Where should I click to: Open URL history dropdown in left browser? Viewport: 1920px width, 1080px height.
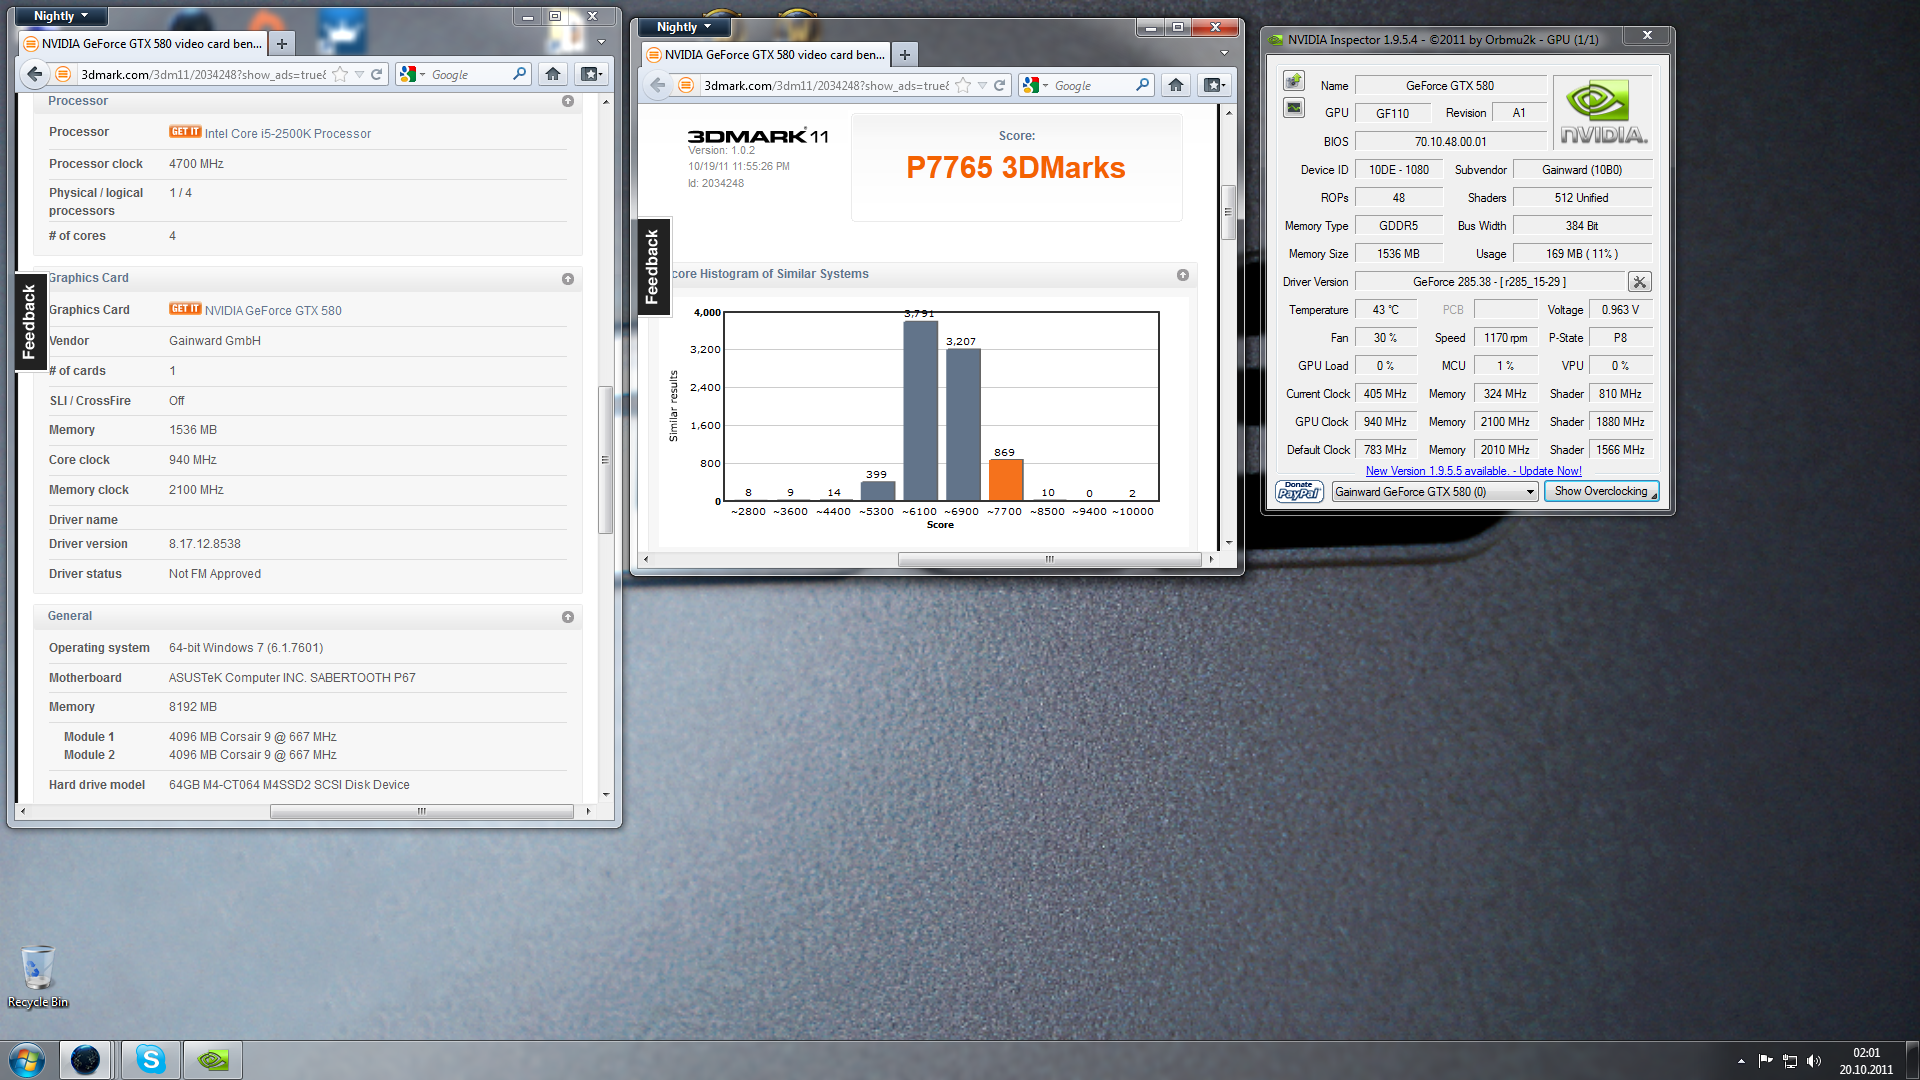coord(359,74)
